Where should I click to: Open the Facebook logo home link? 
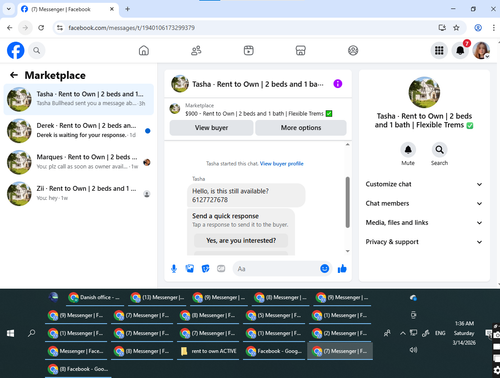(16, 50)
